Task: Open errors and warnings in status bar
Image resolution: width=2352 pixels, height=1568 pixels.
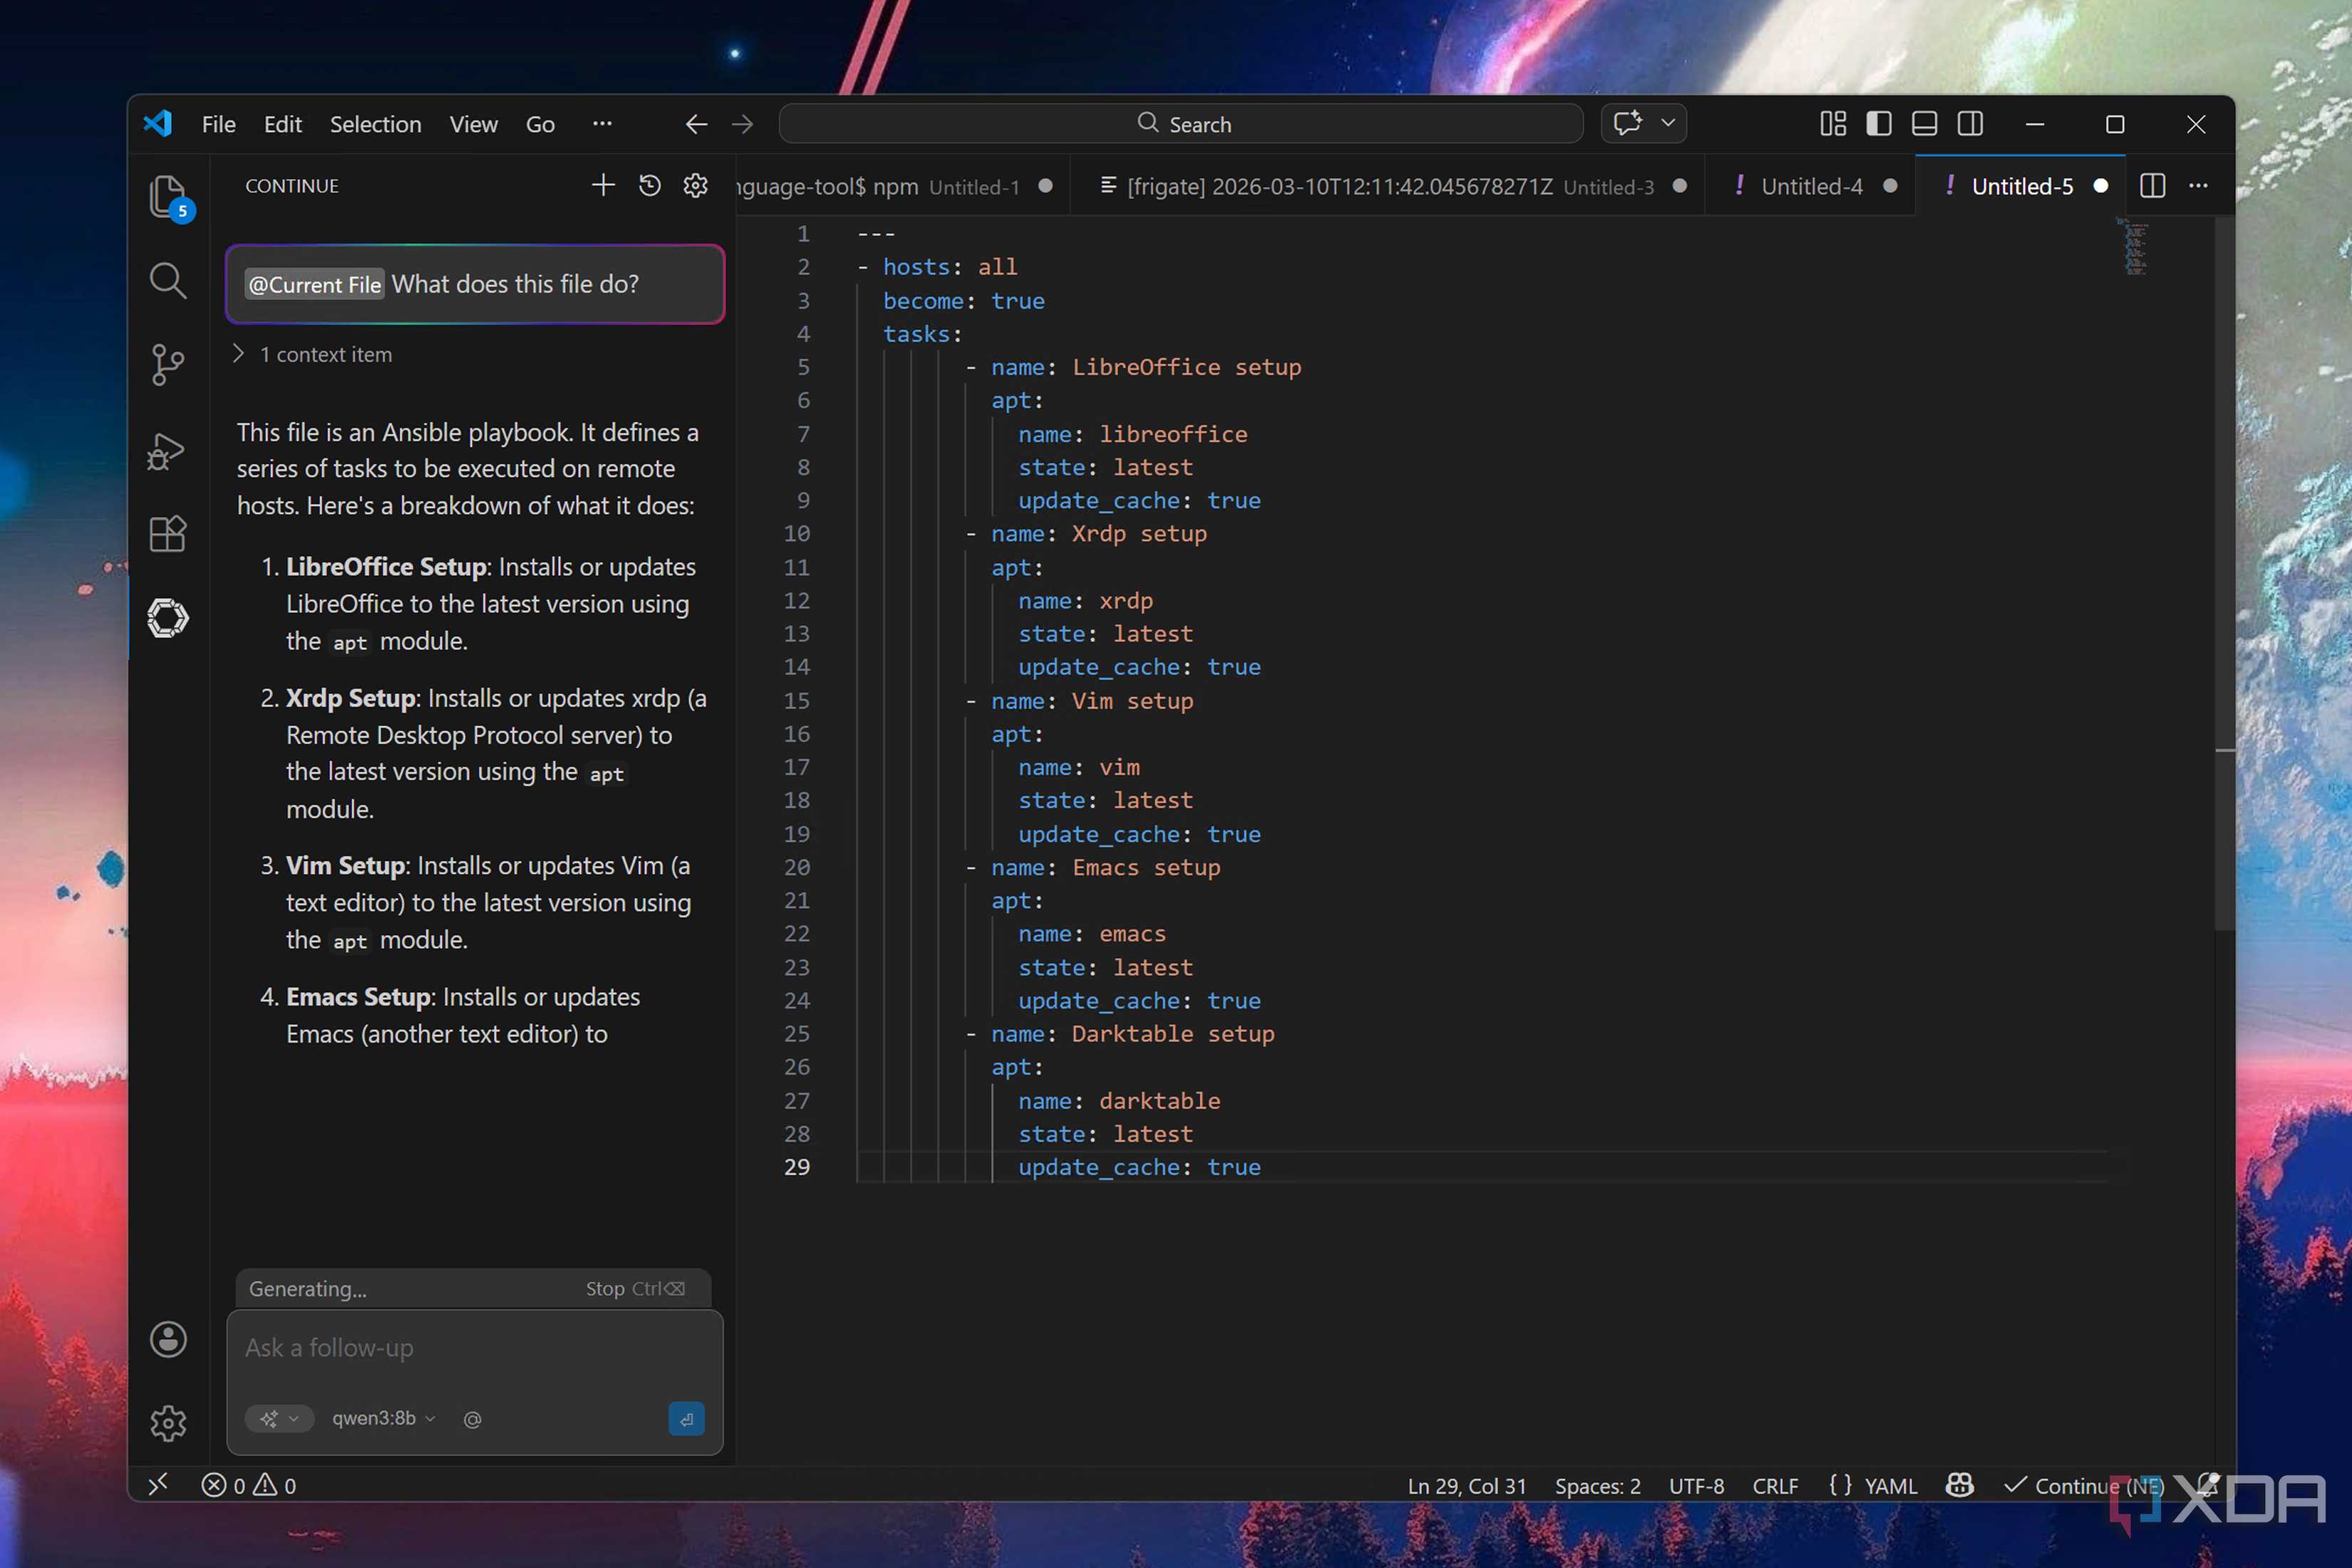Action: (250, 1485)
